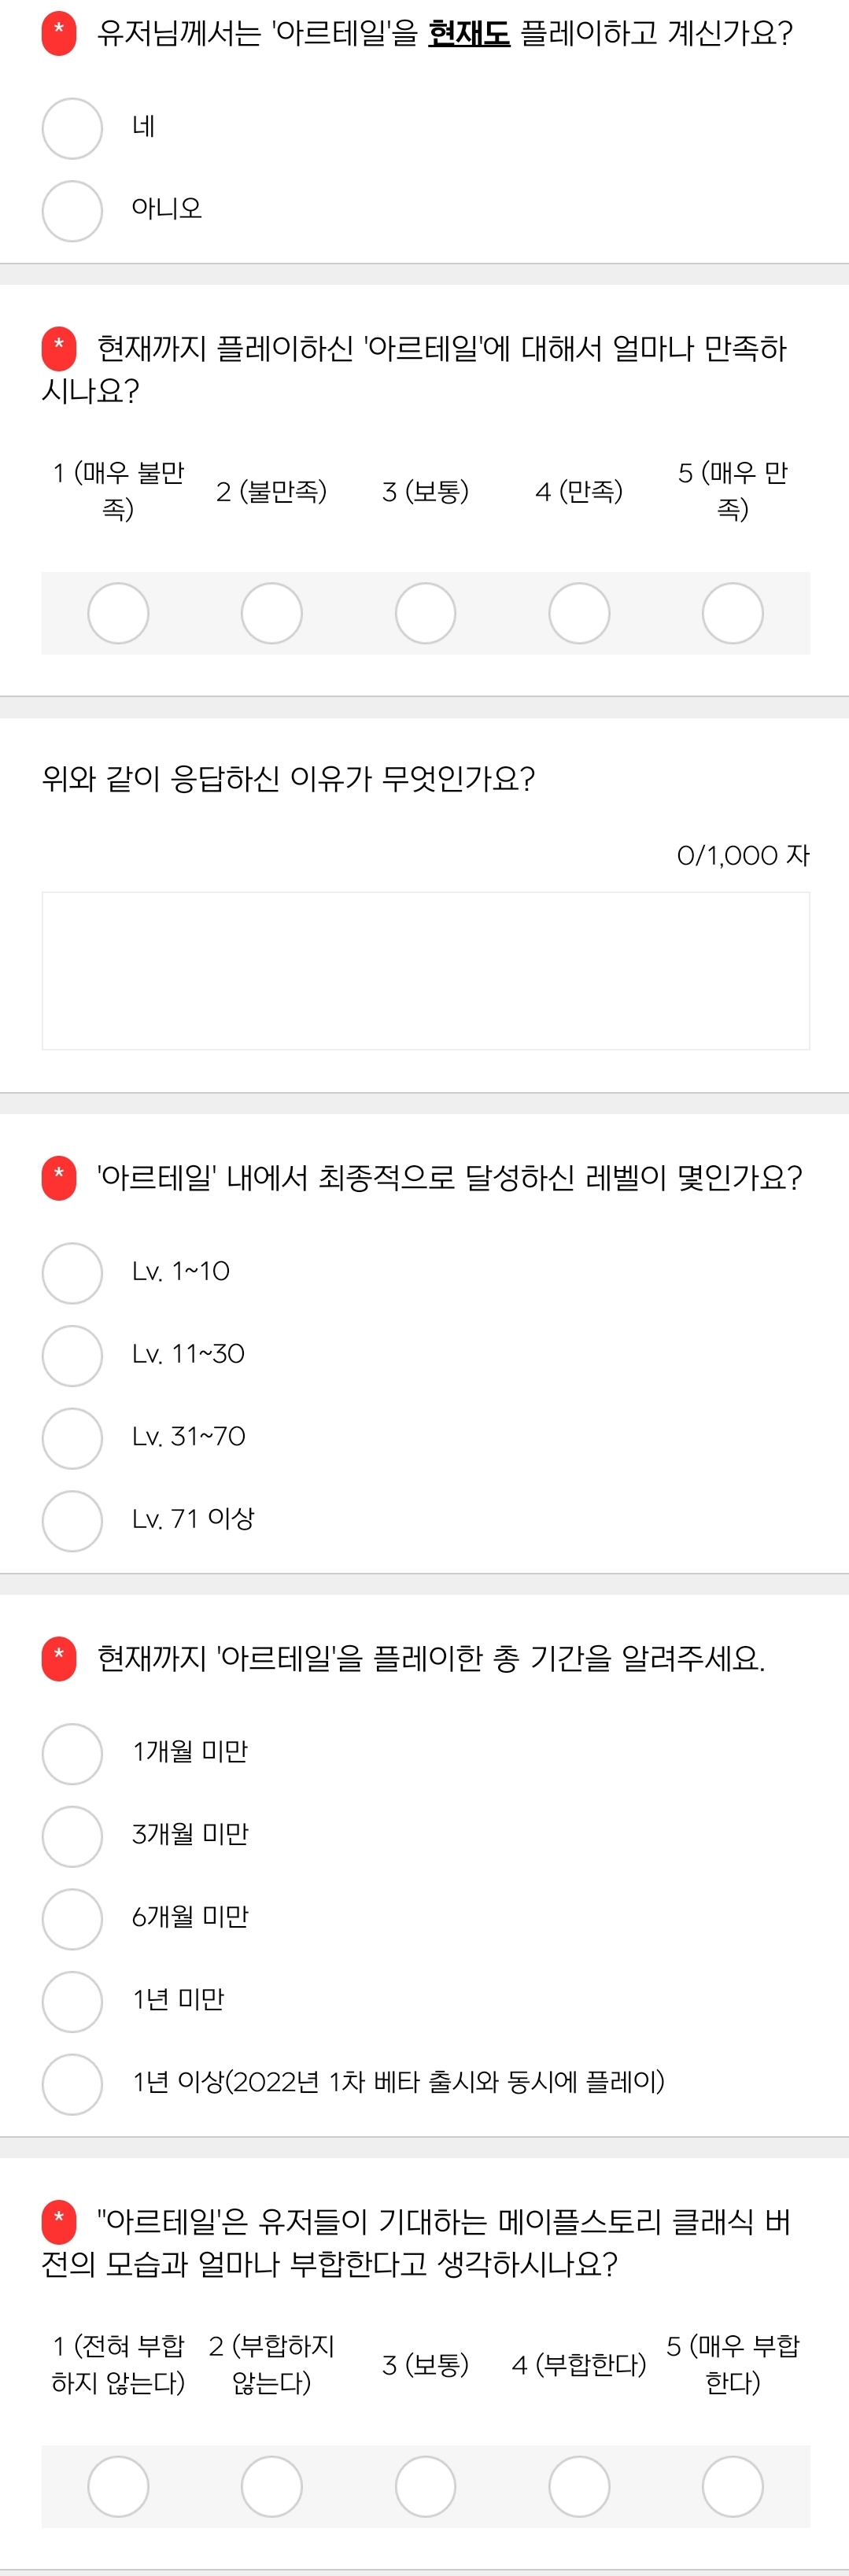849x2576 pixels.
Task: Rate classic match as 5 (매우 부합한다)
Action: tap(733, 2486)
